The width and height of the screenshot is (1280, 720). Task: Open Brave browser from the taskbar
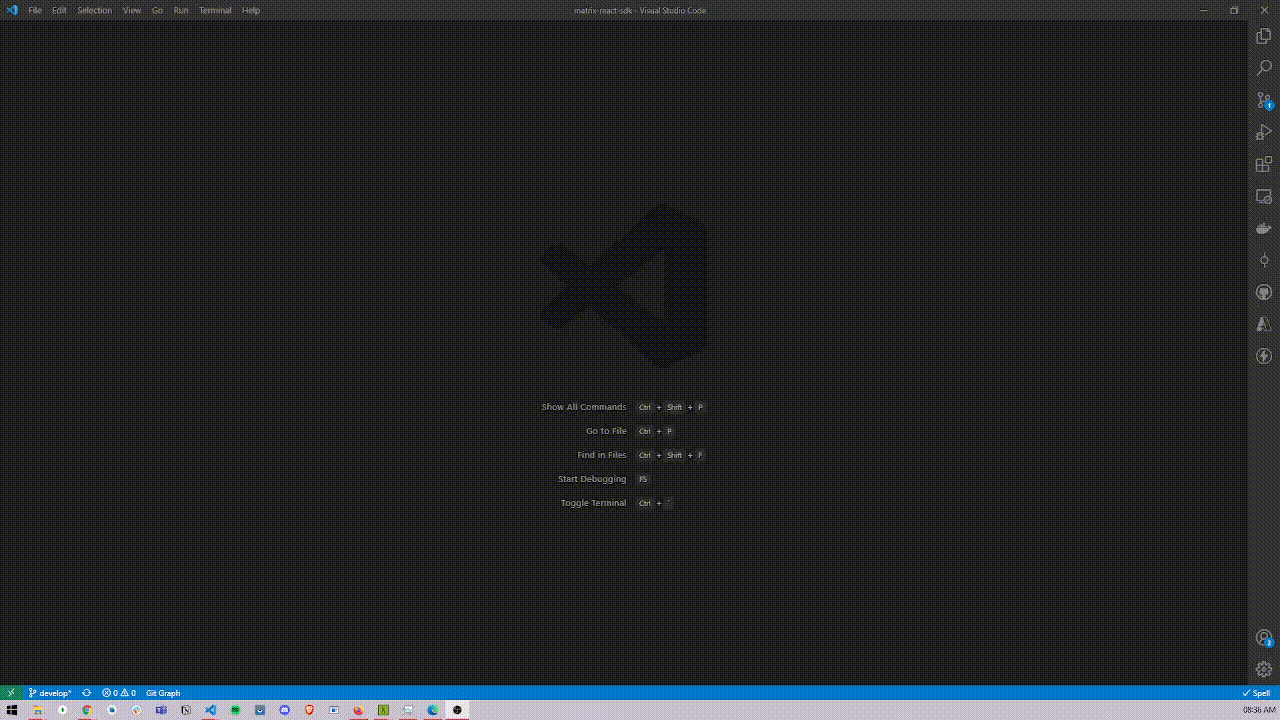coord(309,710)
